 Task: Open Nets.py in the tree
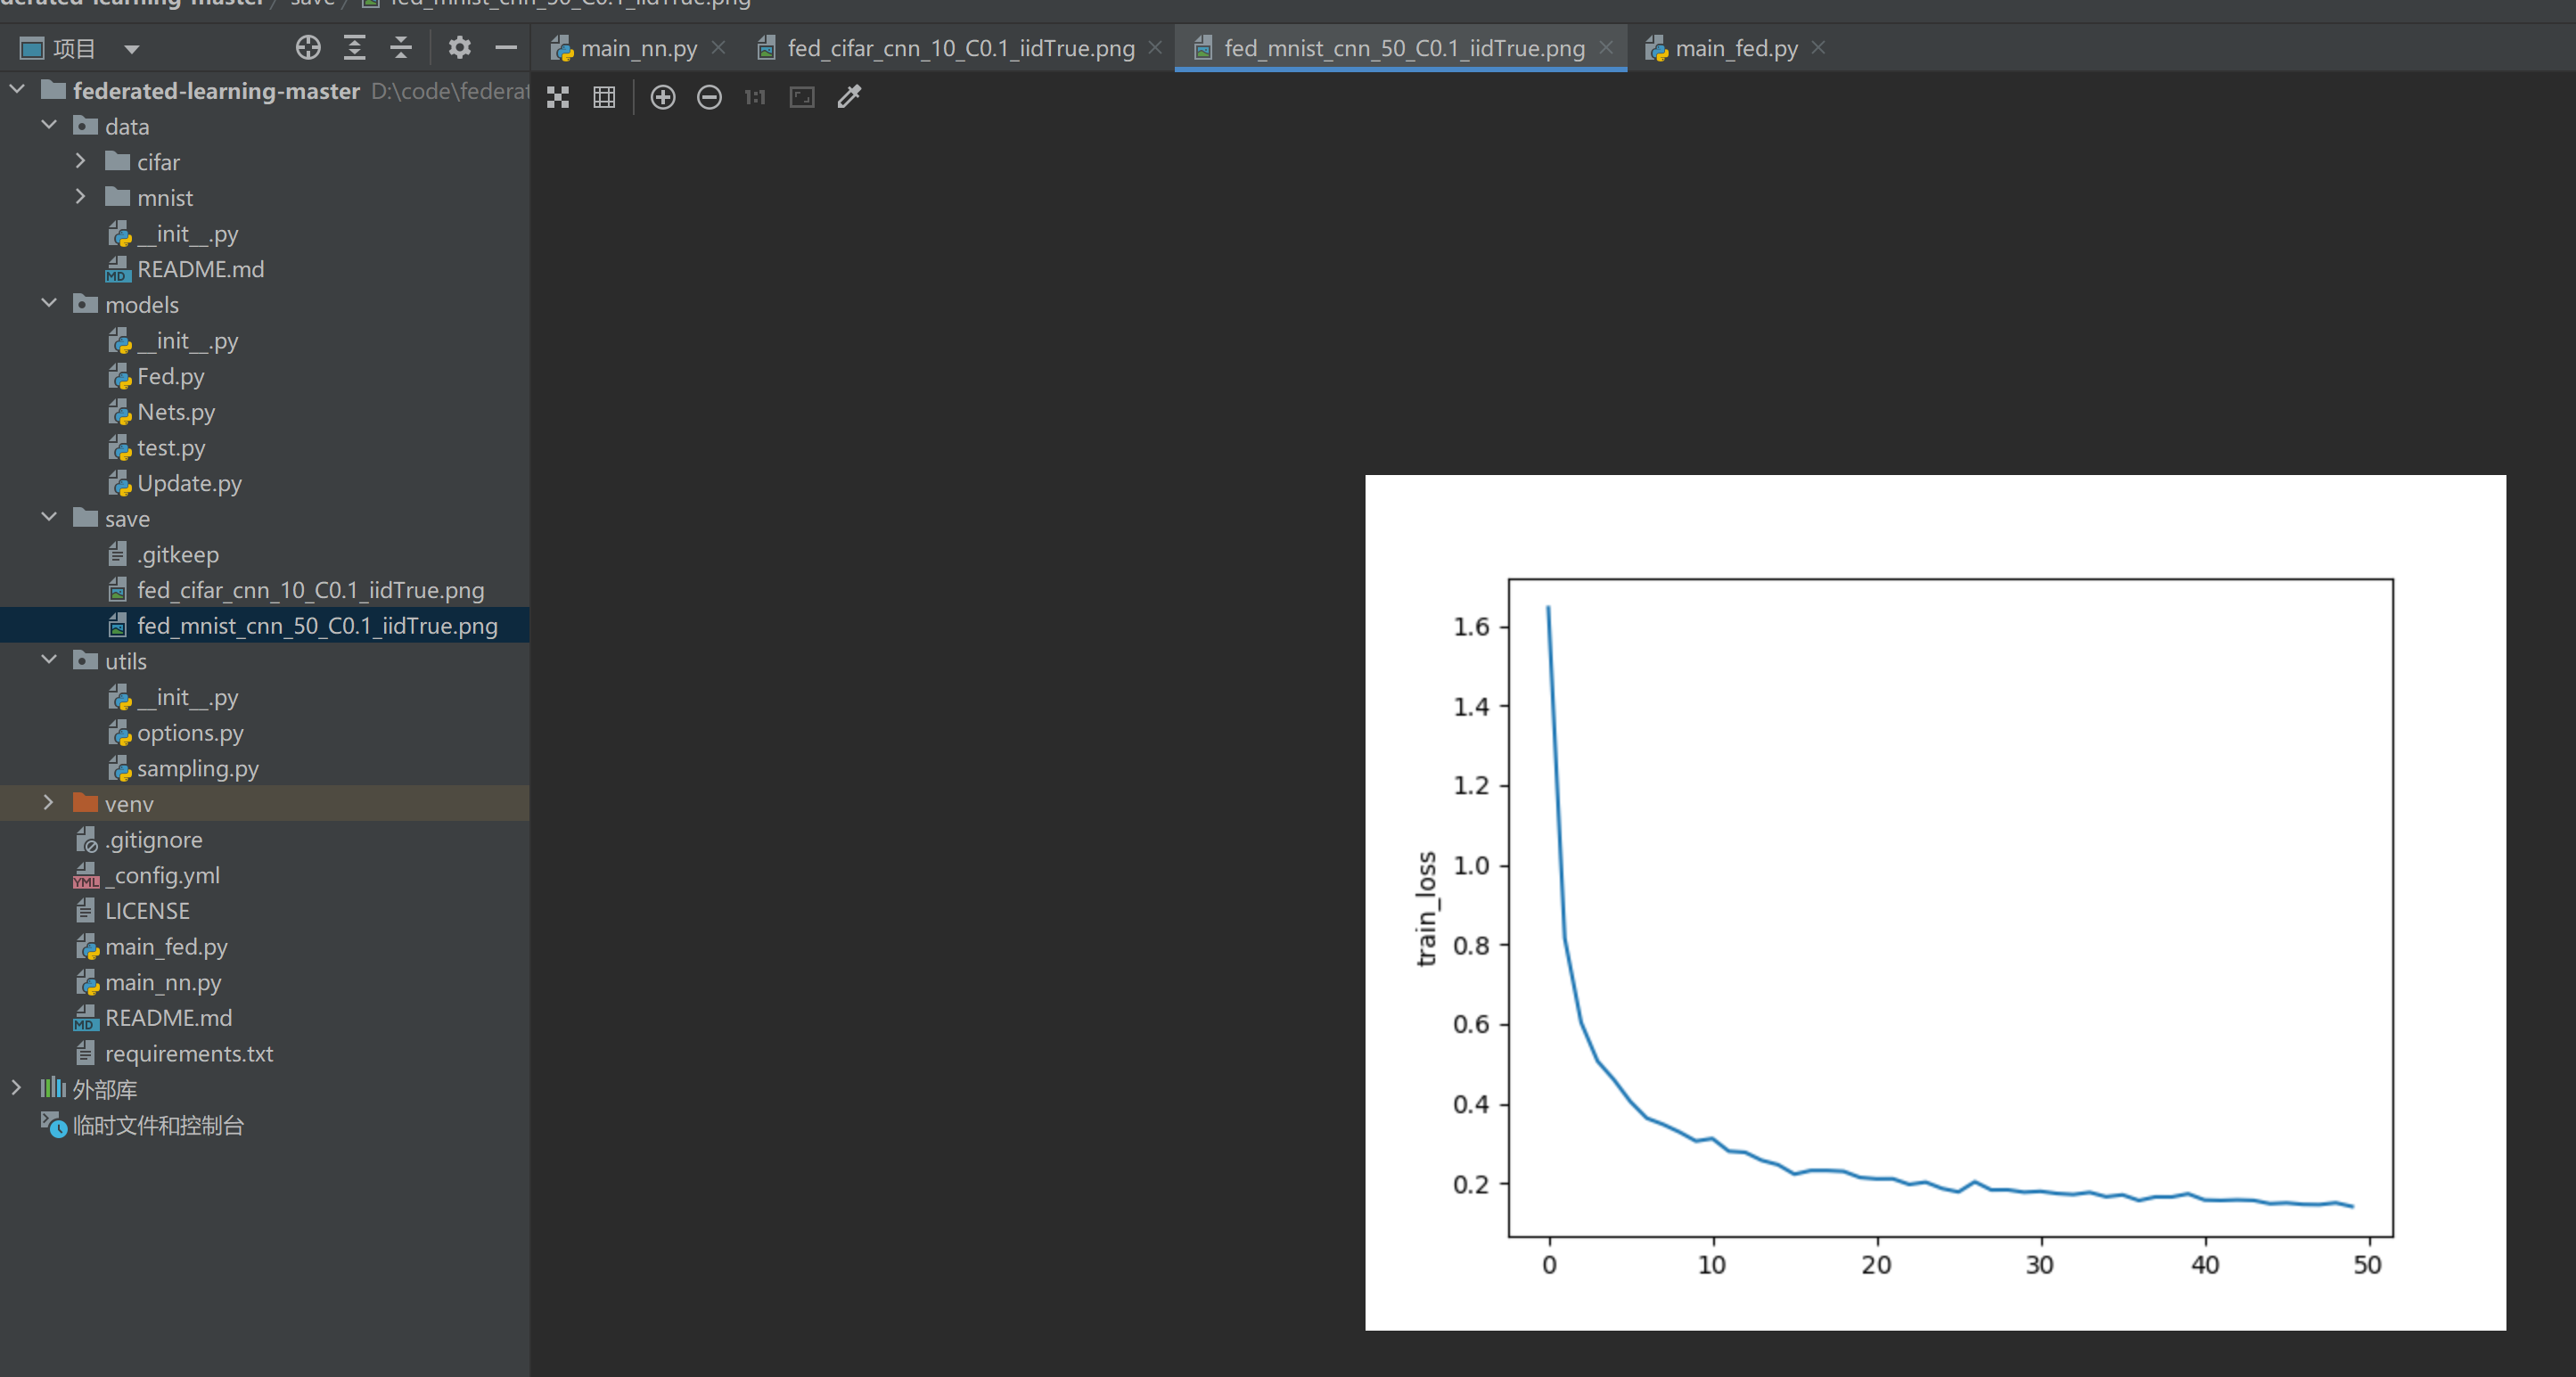[x=176, y=412]
